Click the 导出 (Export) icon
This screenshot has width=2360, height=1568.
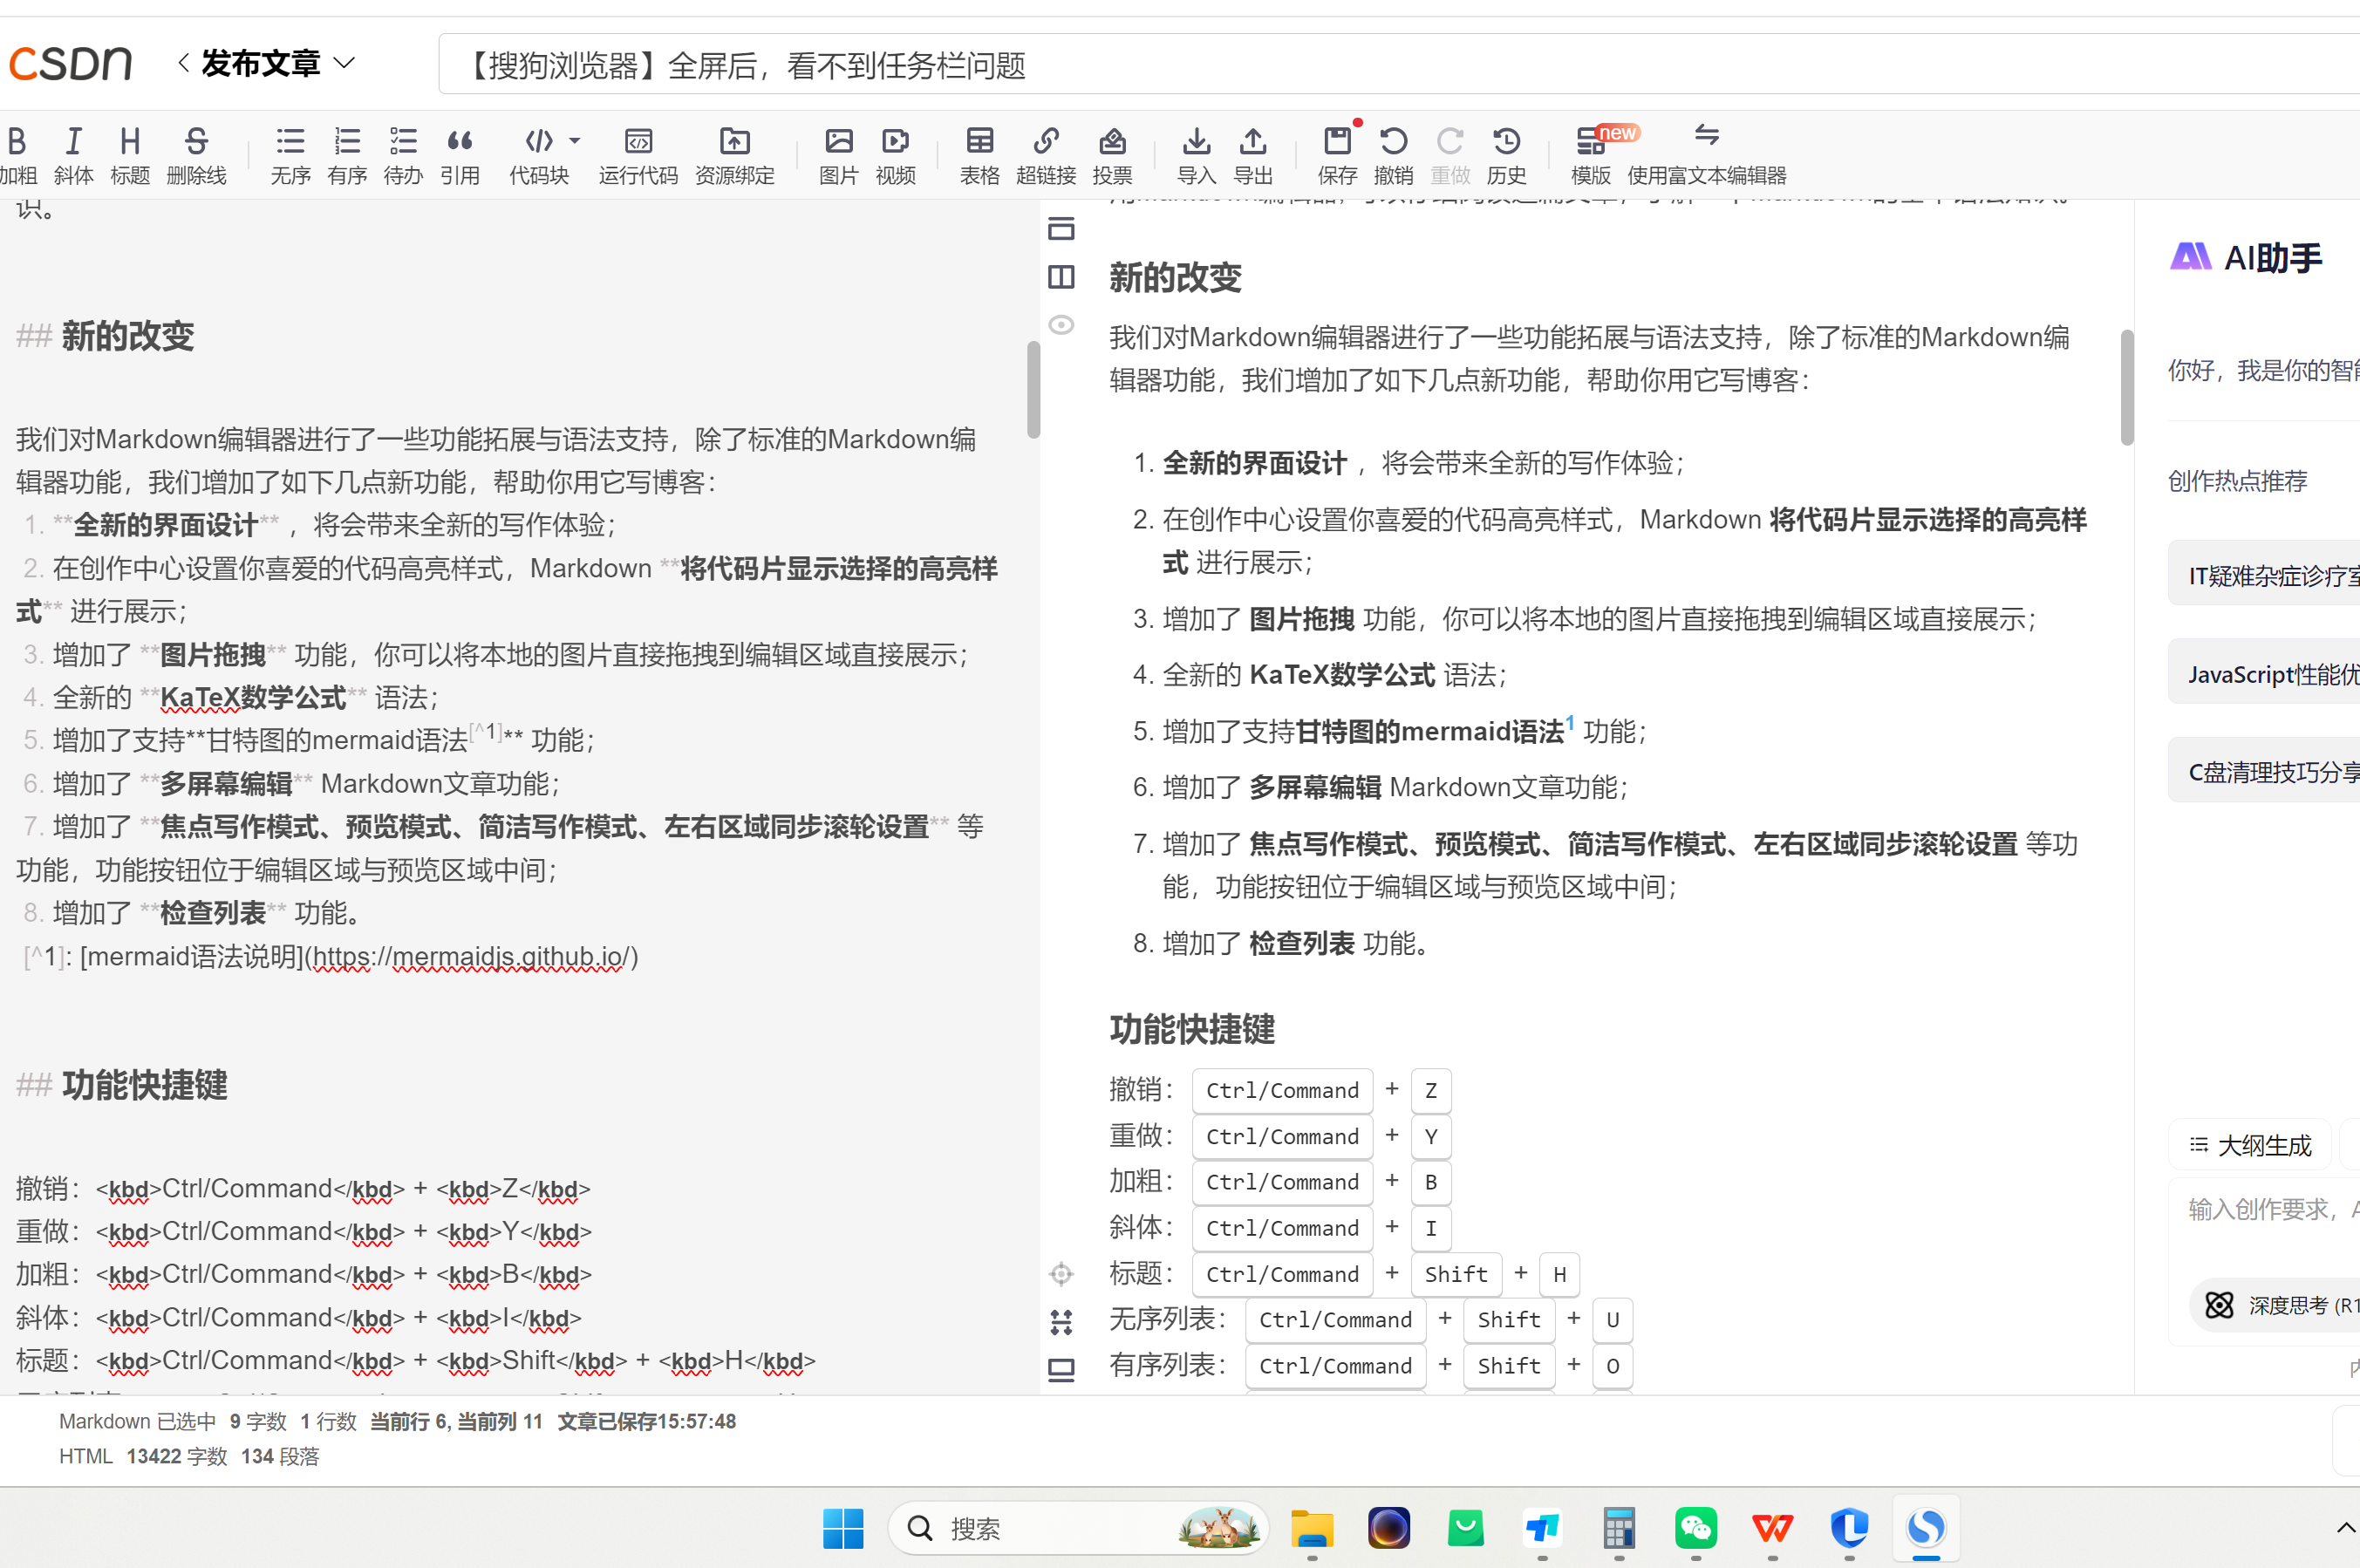1252,155
